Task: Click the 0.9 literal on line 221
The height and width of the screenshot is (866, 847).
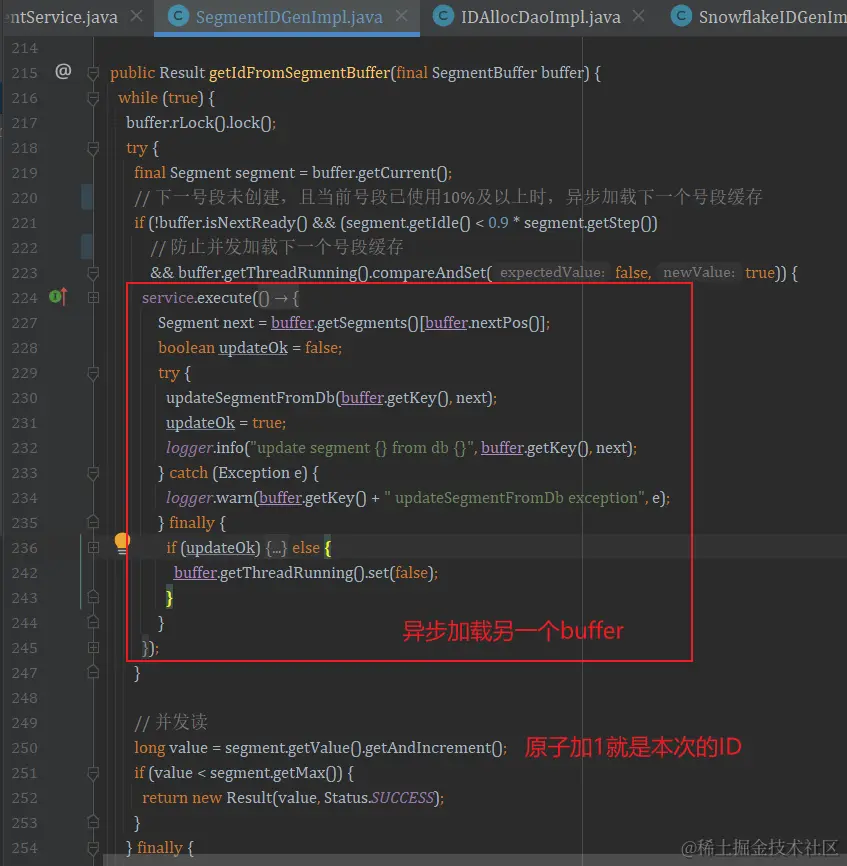Action: tap(498, 223)
